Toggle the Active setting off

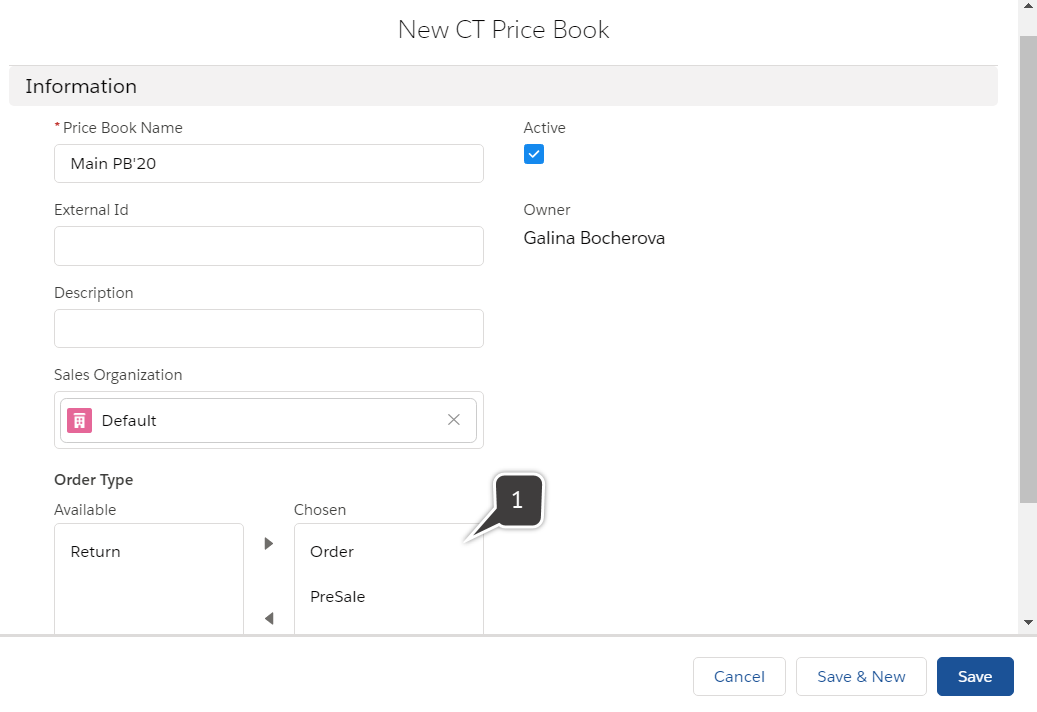click(533, 153)
